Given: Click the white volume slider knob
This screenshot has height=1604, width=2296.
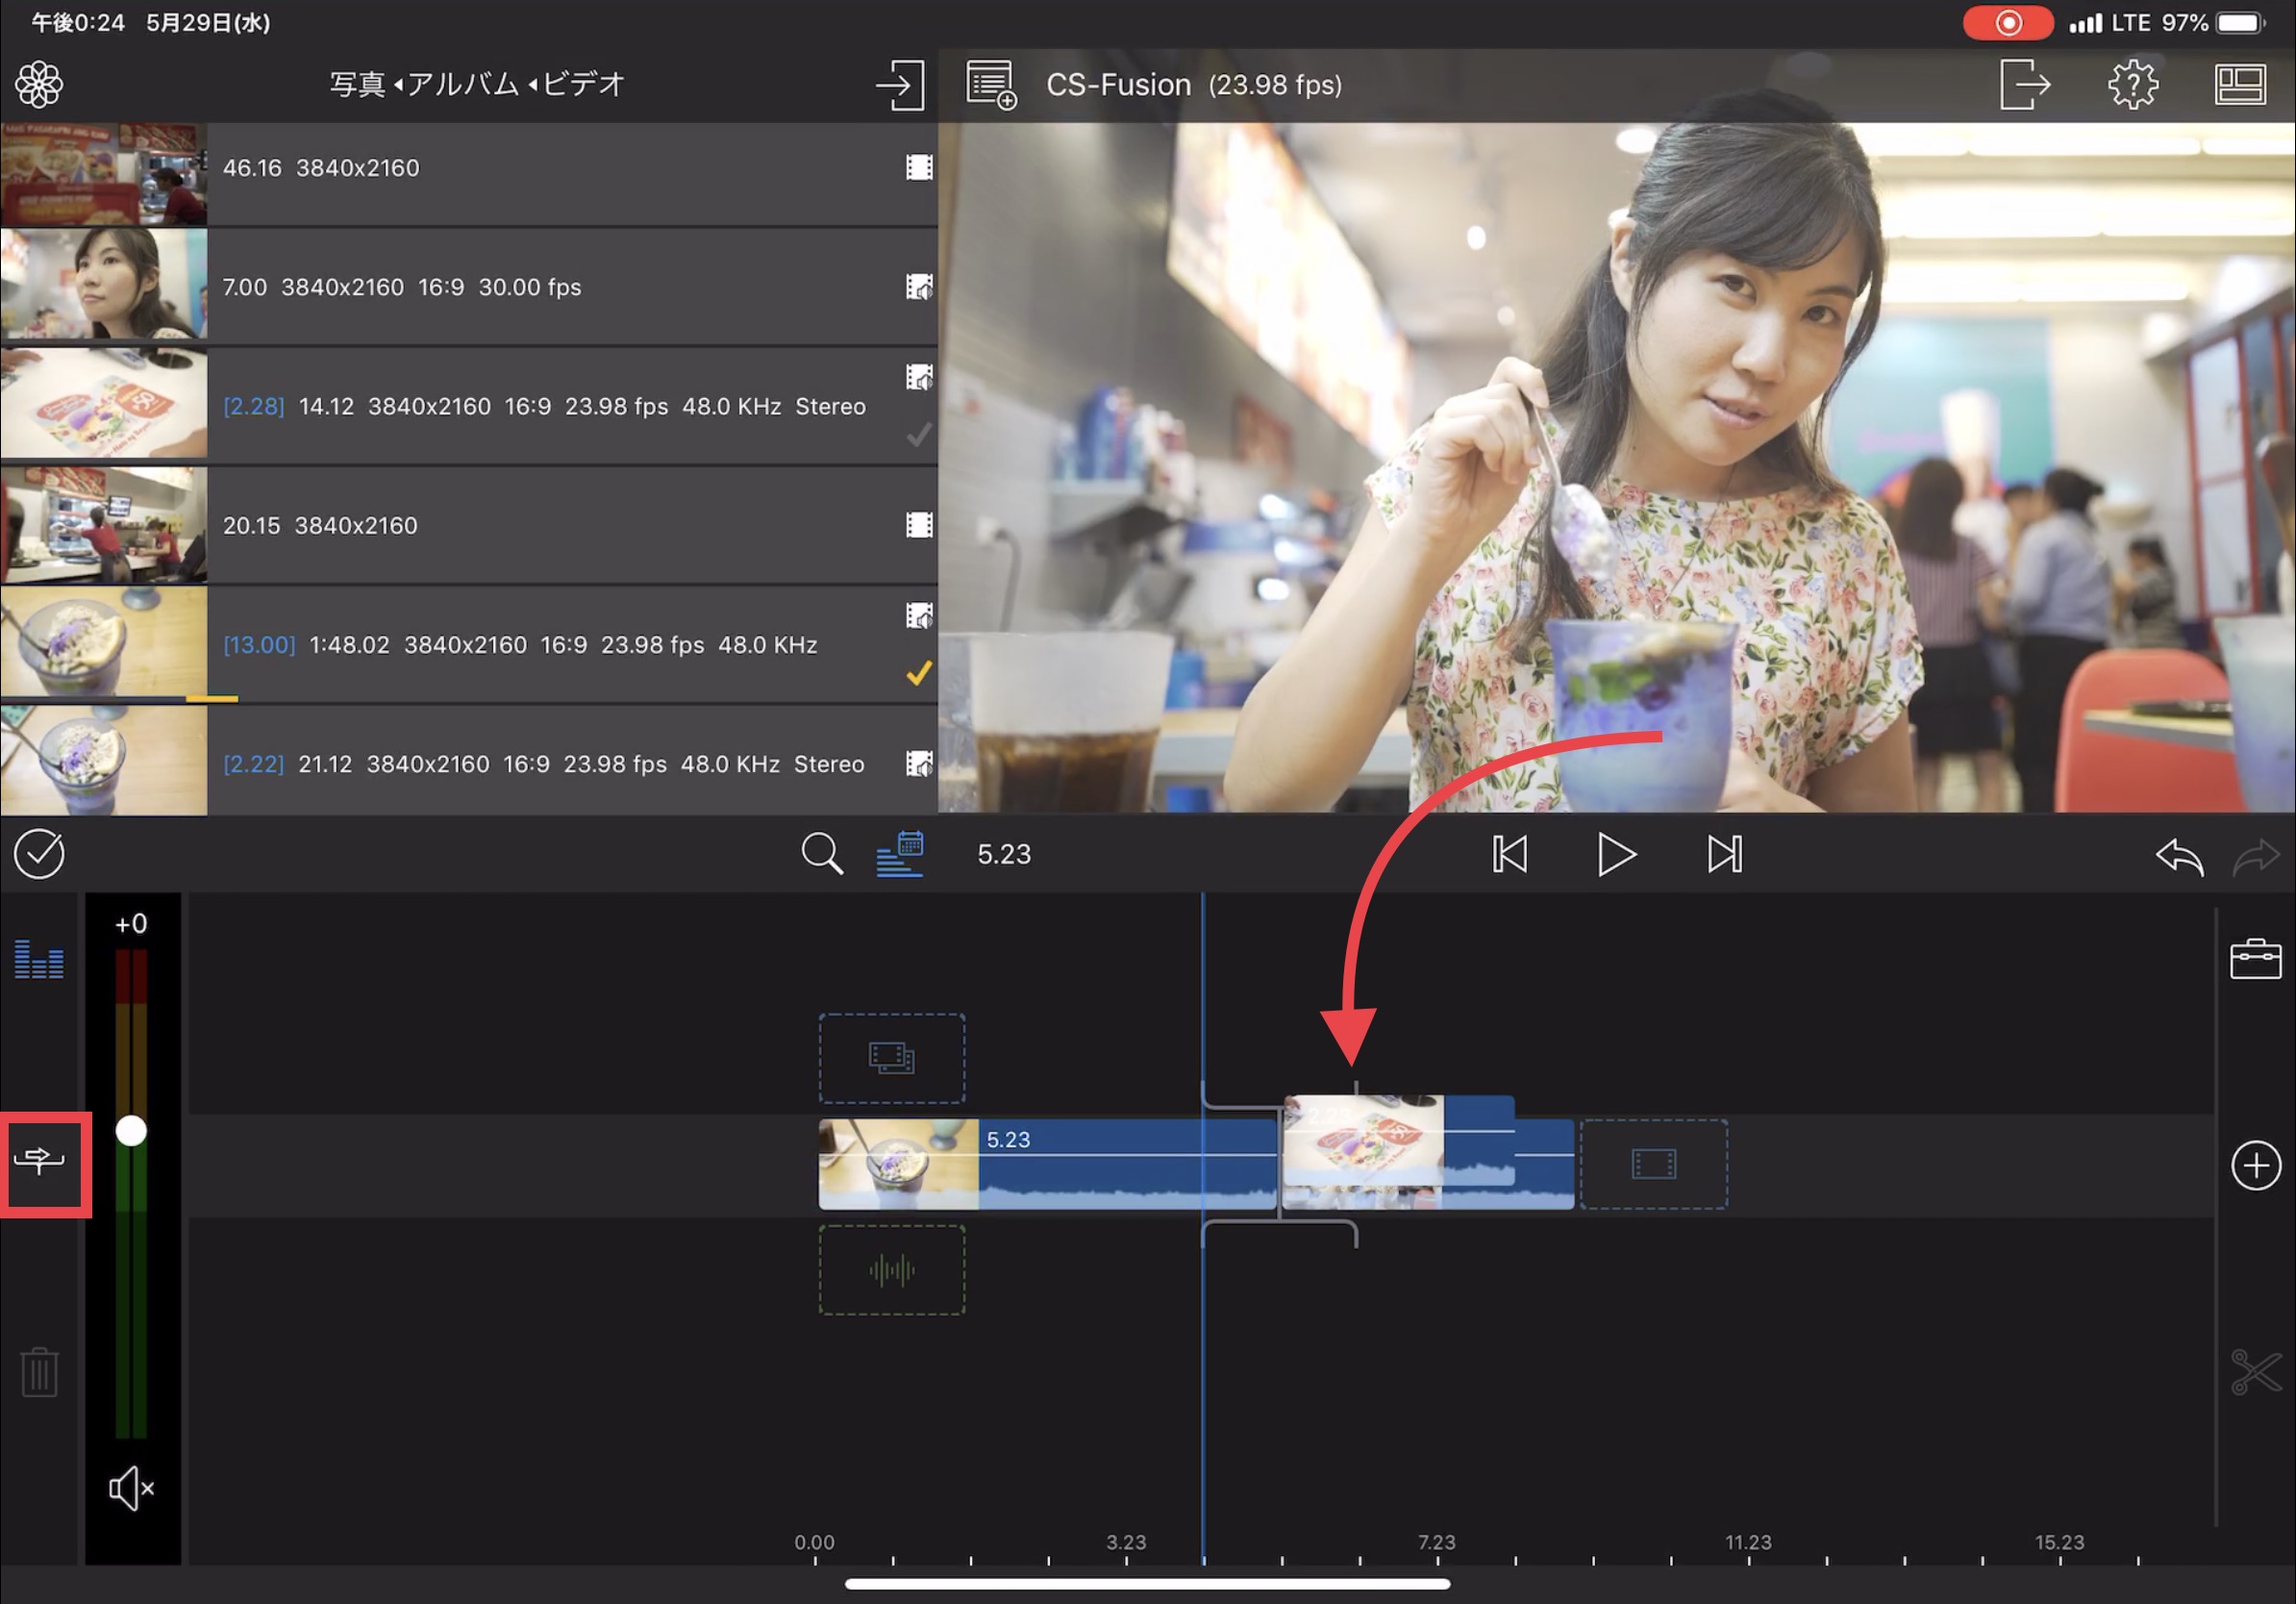Looking at the screenshot, I should pyautogui.click(x=131, y=1130).
